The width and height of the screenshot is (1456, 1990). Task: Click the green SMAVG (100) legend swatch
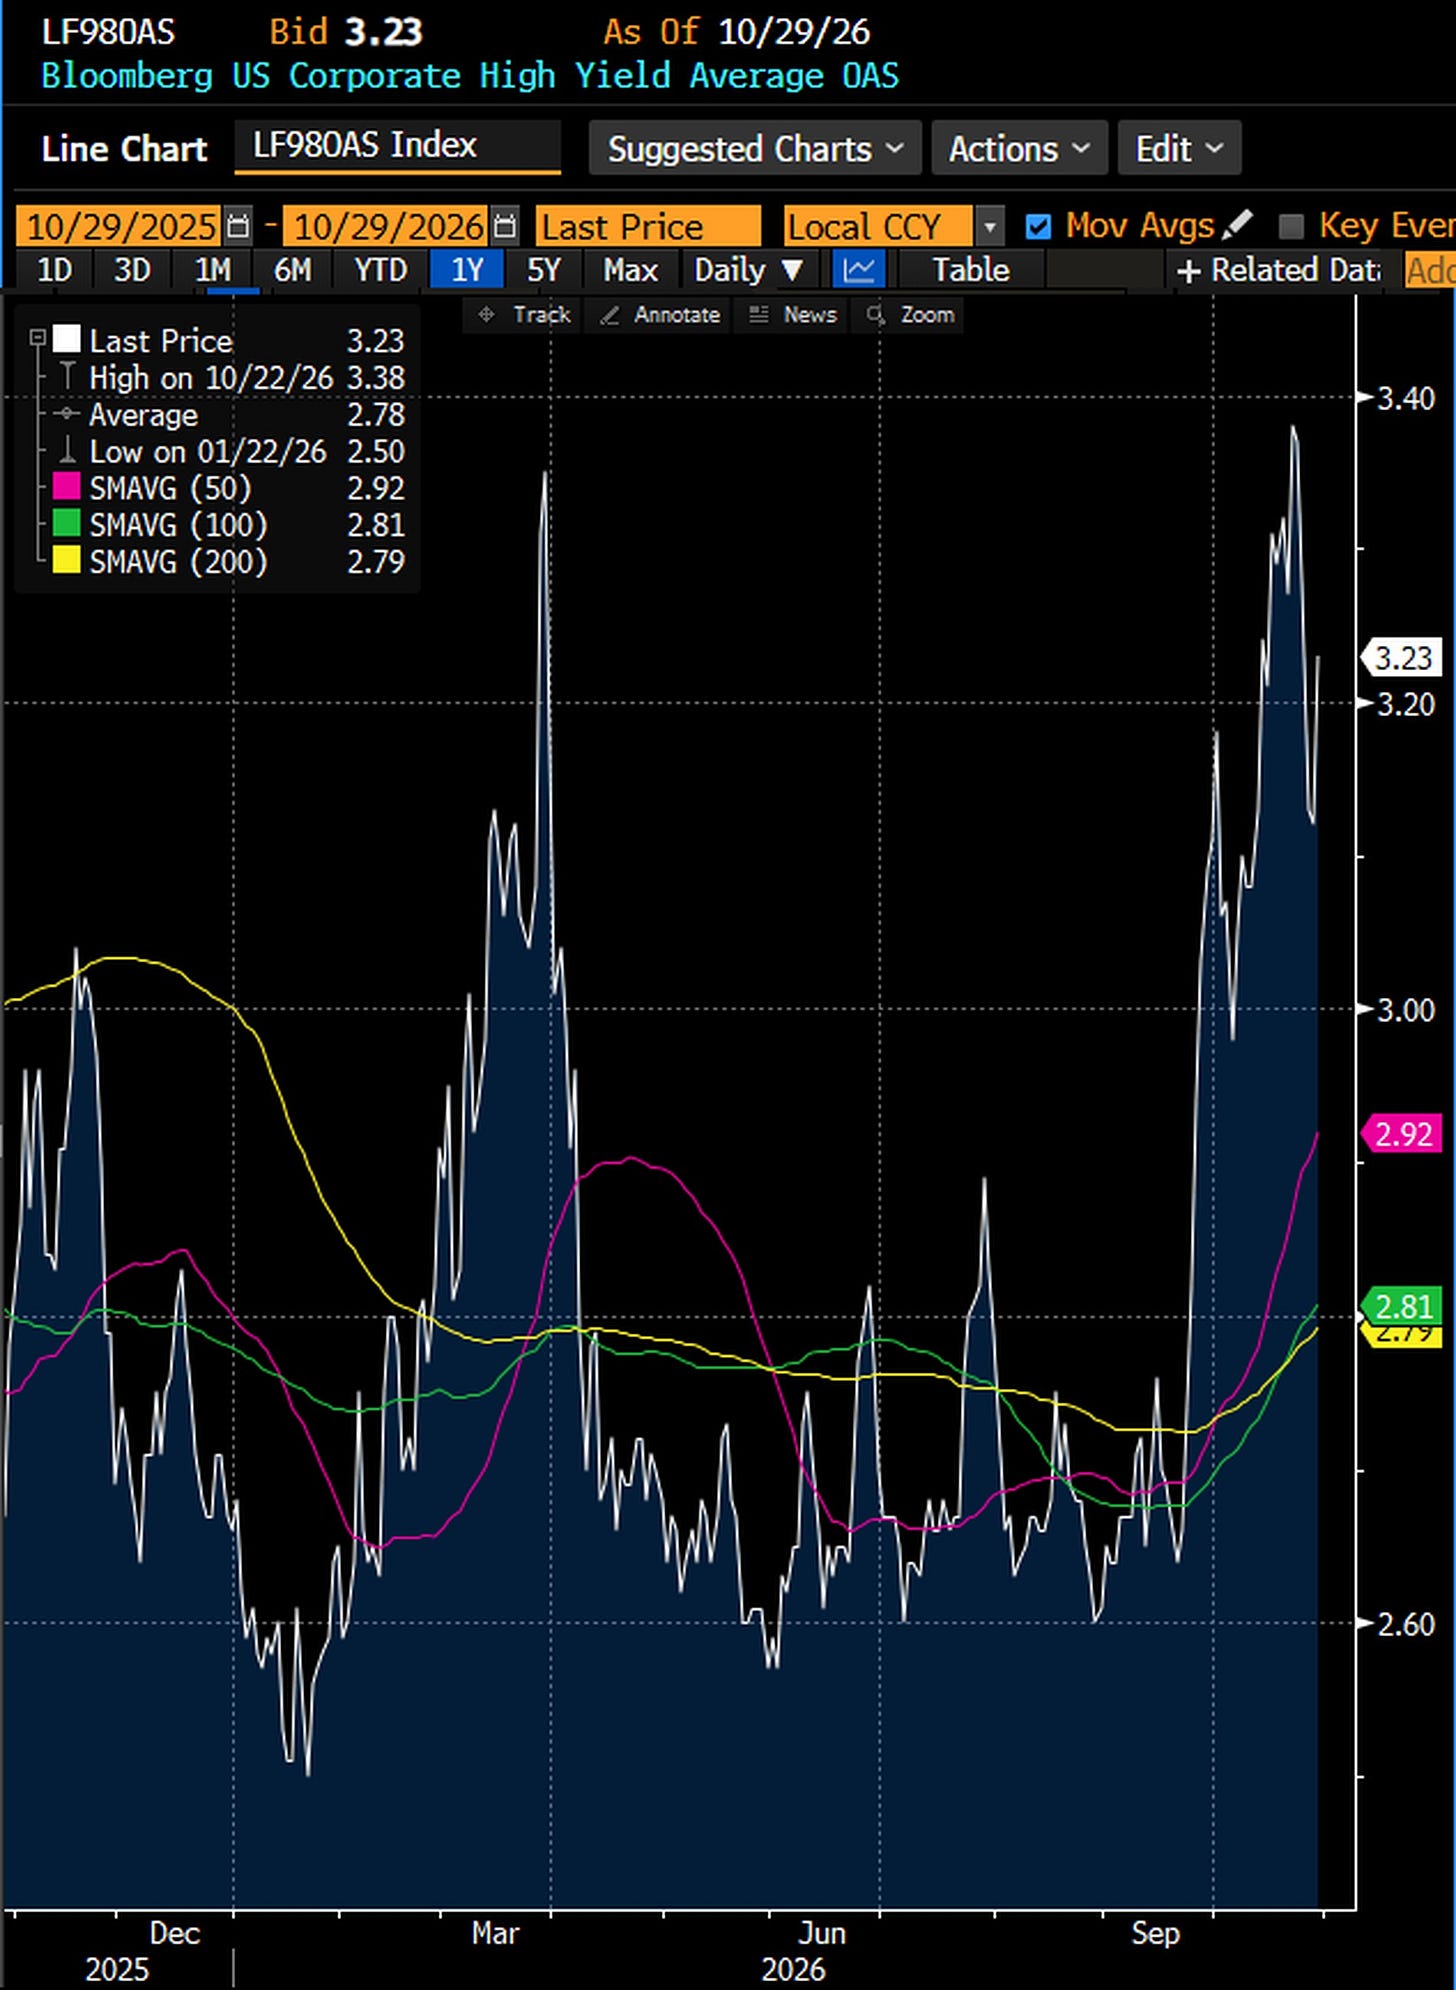(66, 524)
